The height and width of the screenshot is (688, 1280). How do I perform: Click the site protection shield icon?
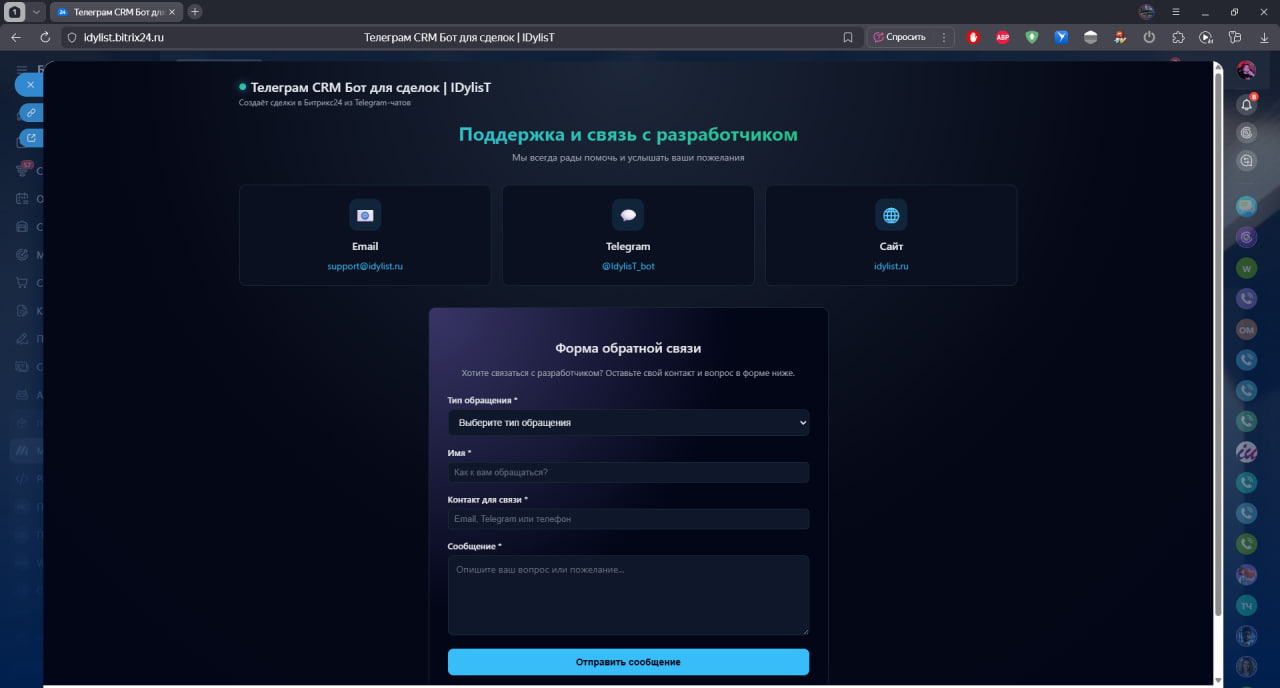tap(71, 37)
